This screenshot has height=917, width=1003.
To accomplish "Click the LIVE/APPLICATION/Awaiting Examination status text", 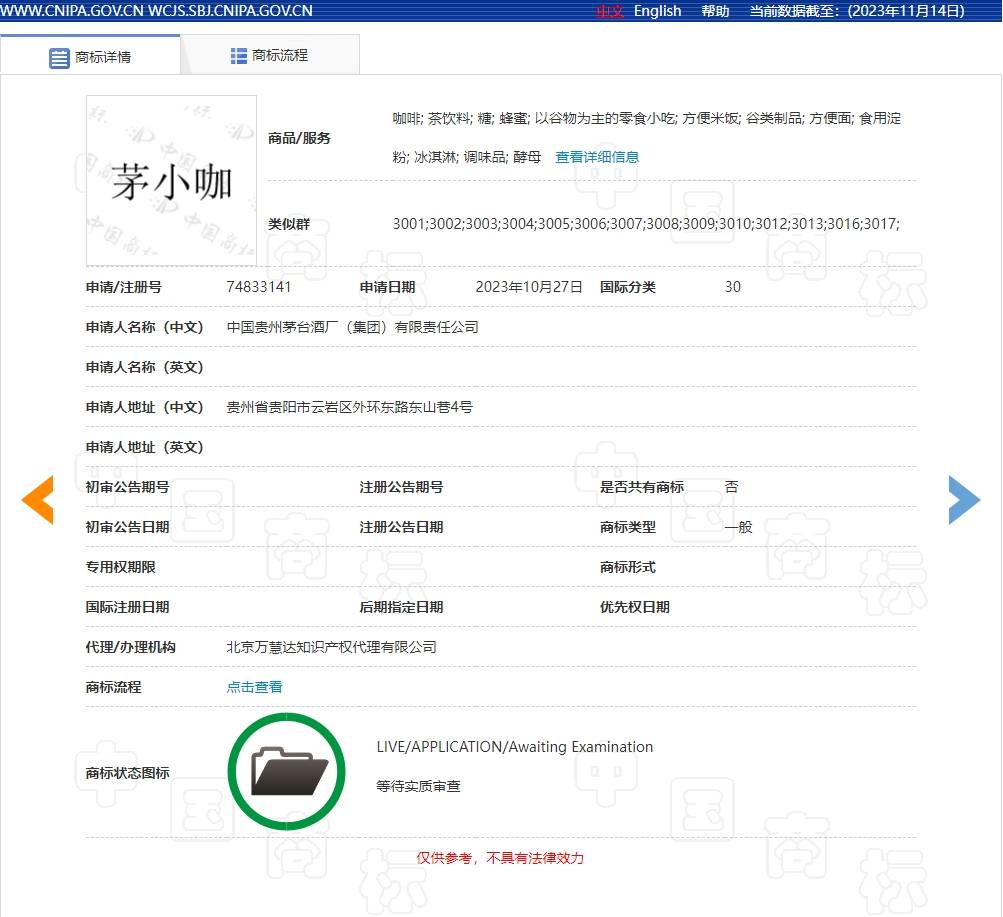I will (x=514, y=747).
